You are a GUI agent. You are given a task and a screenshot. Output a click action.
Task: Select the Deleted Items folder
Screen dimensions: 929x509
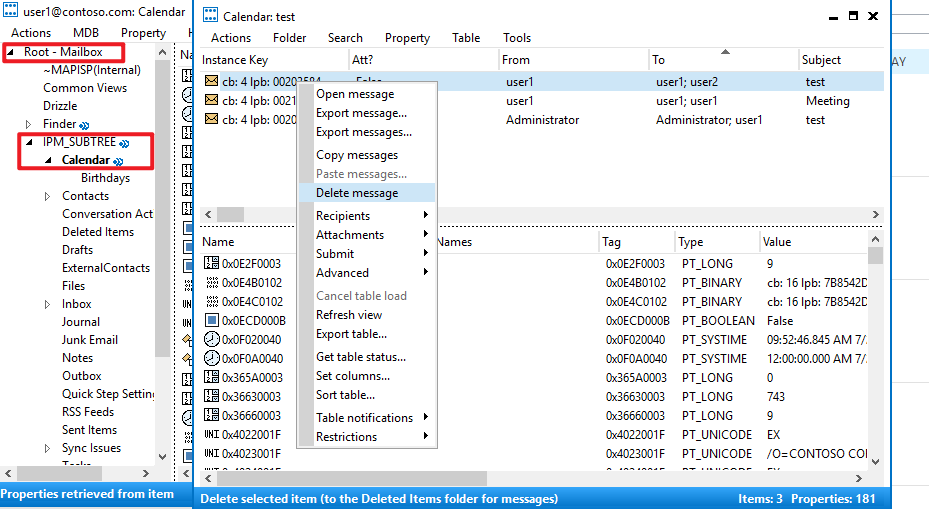[98, 232]
